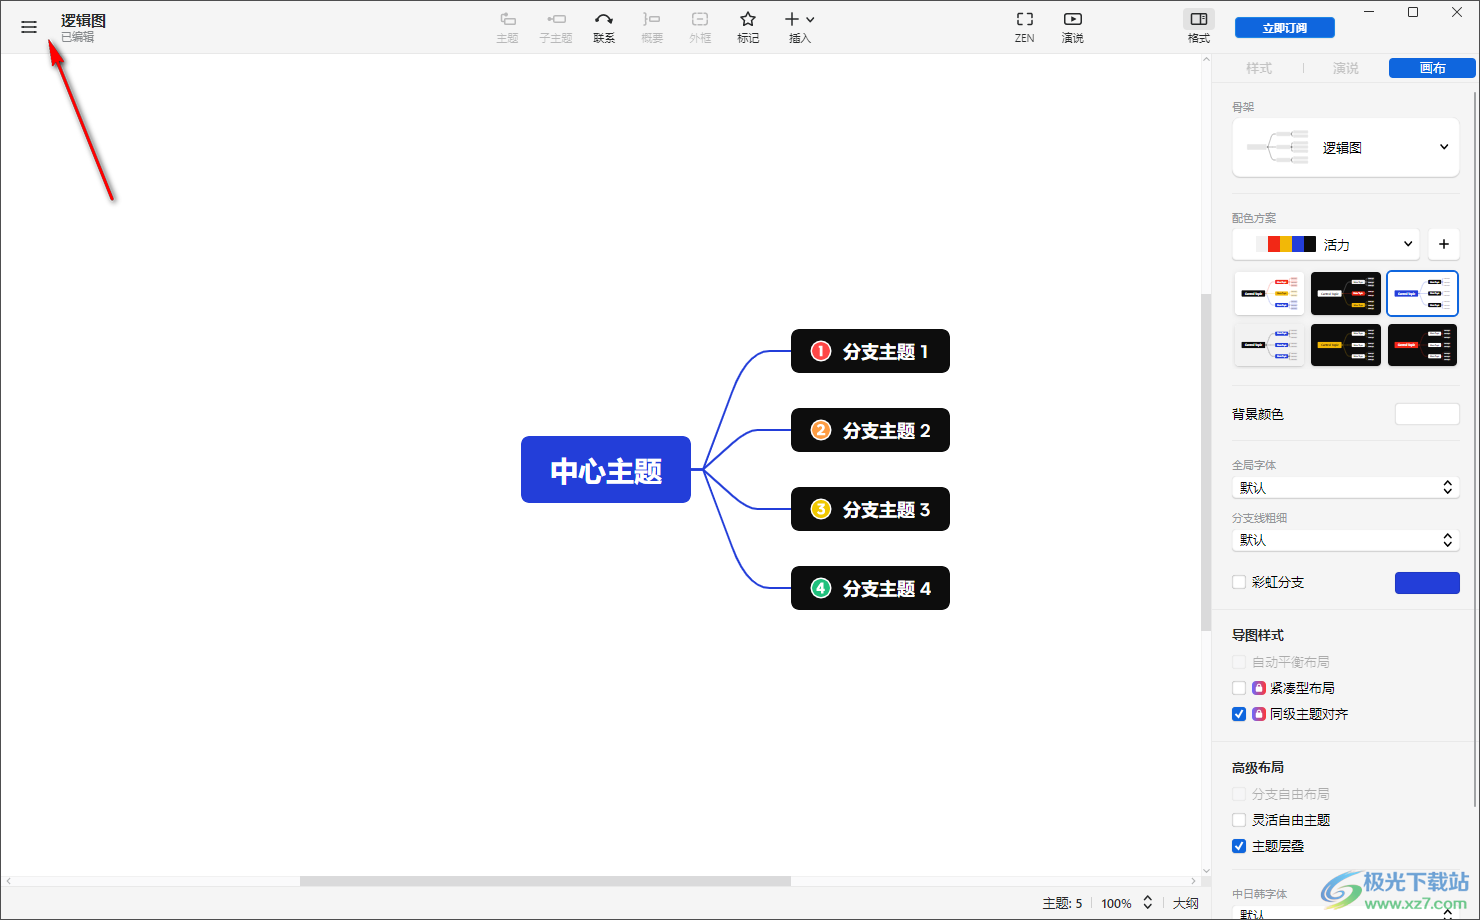Switch to the 大纲 outline view
Screen dimensions: 1480x920
click(x=1186, y=903)
